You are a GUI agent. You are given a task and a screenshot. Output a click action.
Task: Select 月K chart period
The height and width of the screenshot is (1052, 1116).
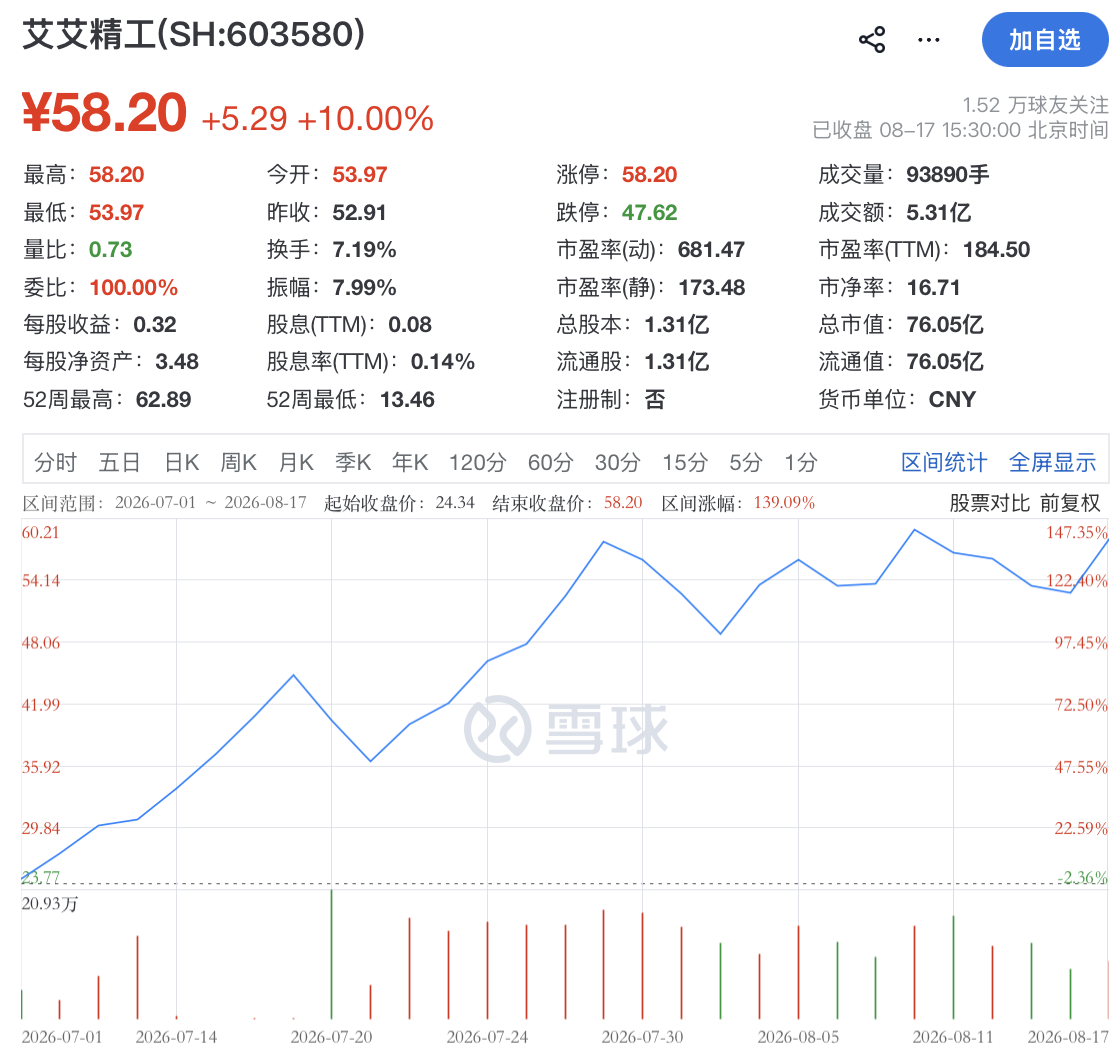pos(296,463)
